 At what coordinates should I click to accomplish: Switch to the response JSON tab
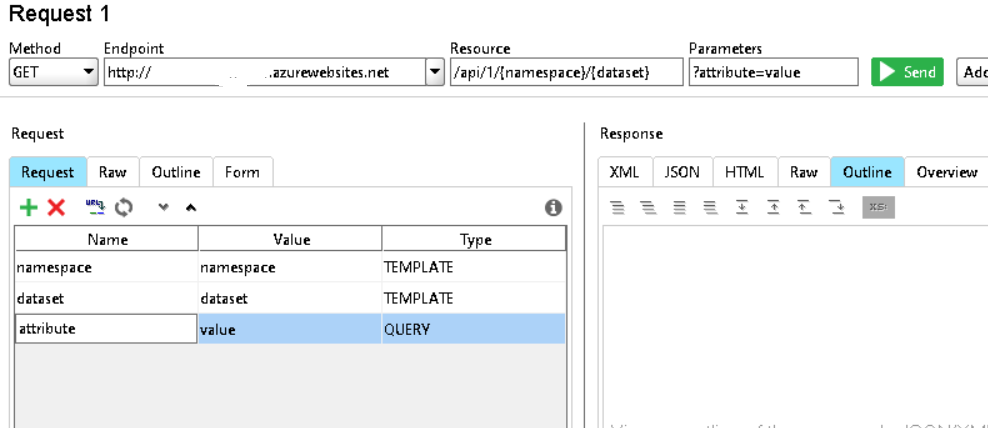682,172
